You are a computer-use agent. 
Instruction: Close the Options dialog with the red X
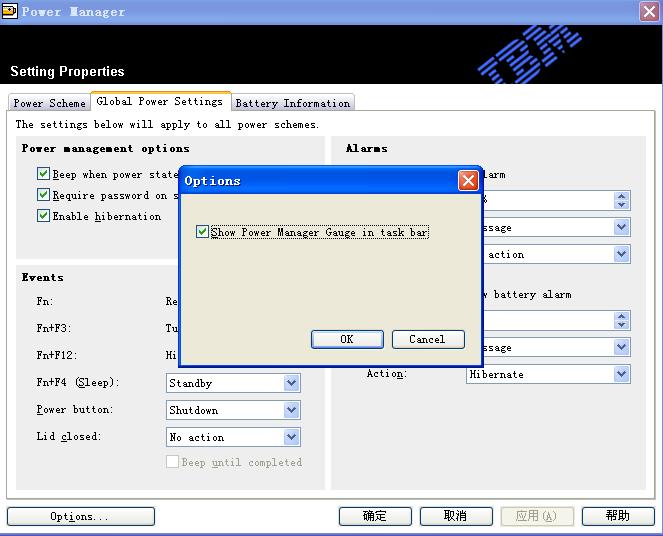pyautogui.click(x=468, y=180)
